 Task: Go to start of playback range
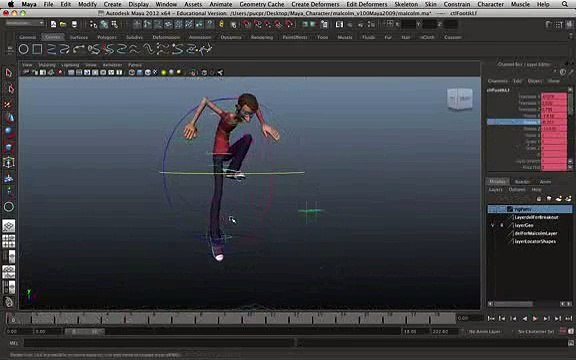point(491,318)
